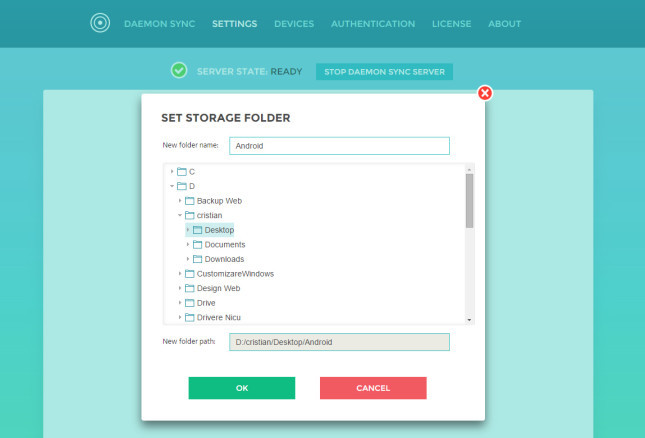Image resolution: width=645 pixels, height=438 pixels.
Task: Collapse the cristian folder node
Action: coord(180,215)
